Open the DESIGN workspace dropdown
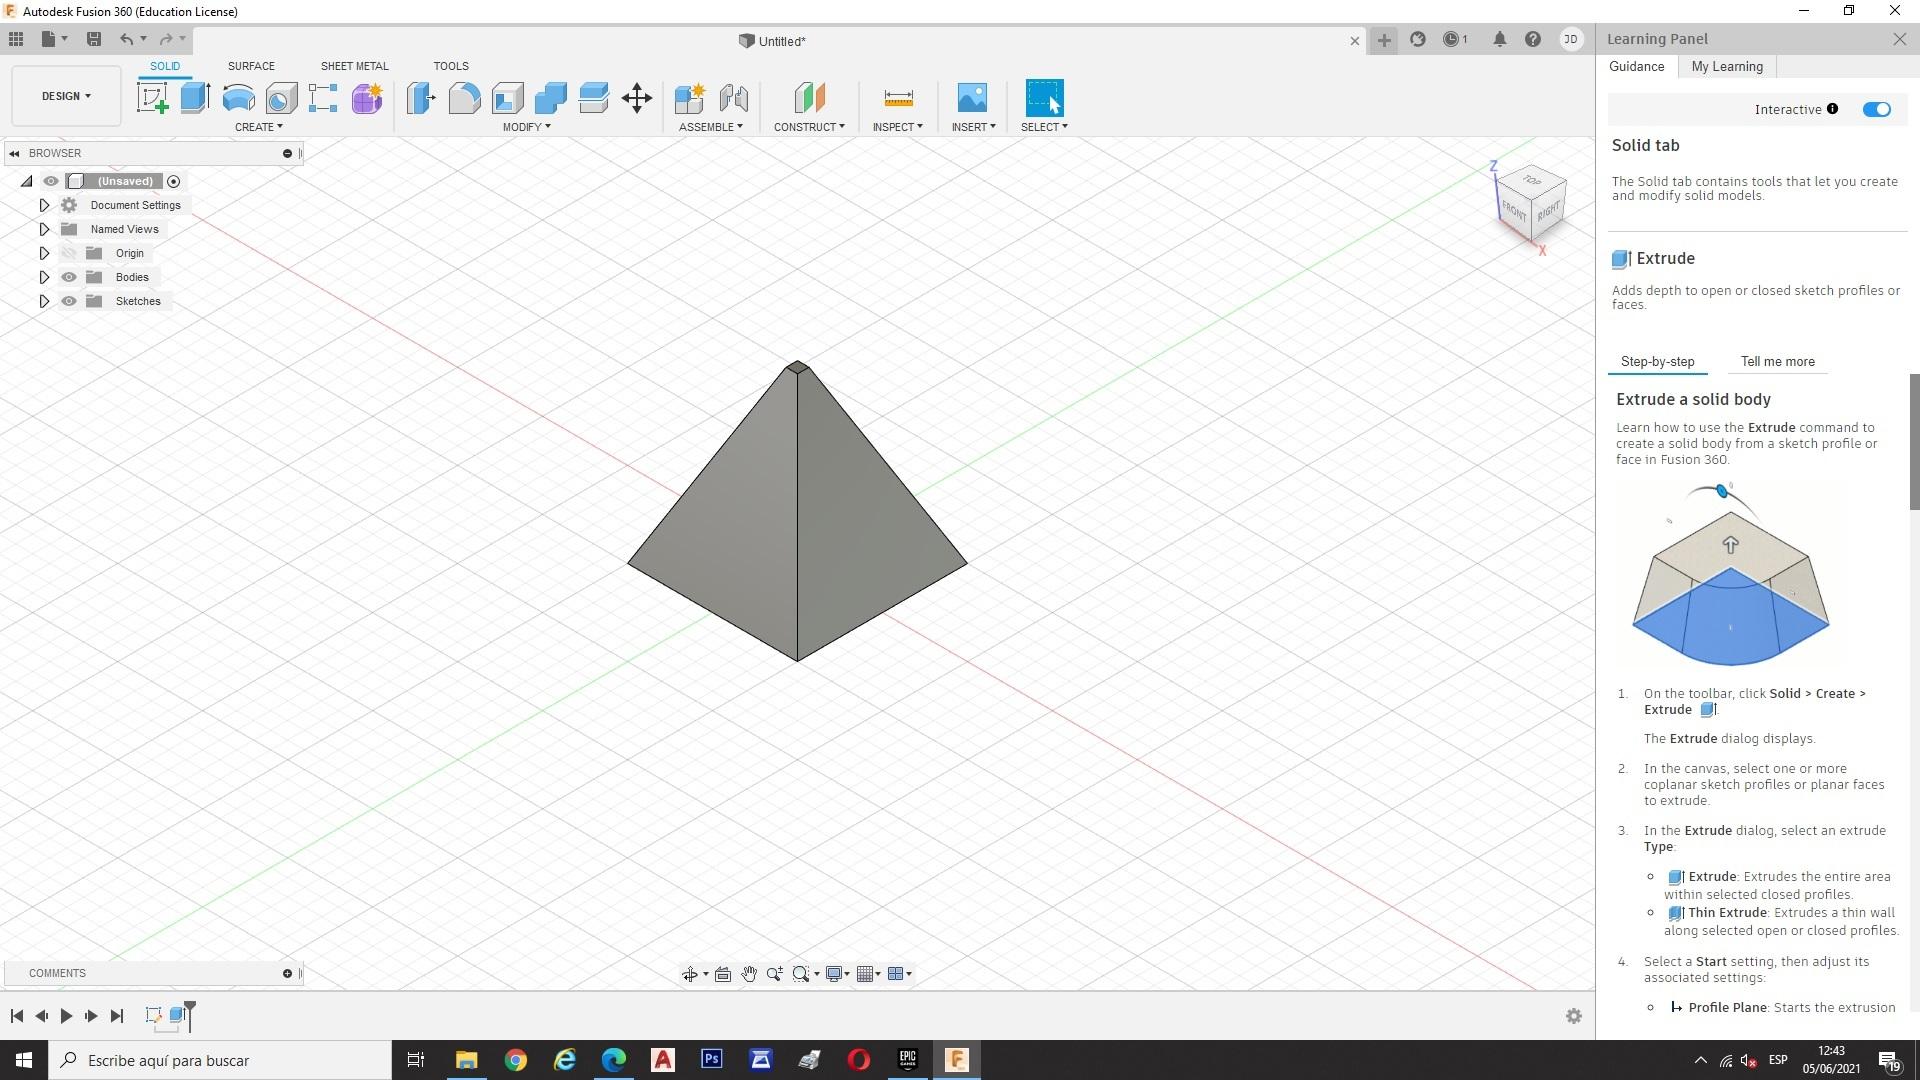 [x=66, y=96]
